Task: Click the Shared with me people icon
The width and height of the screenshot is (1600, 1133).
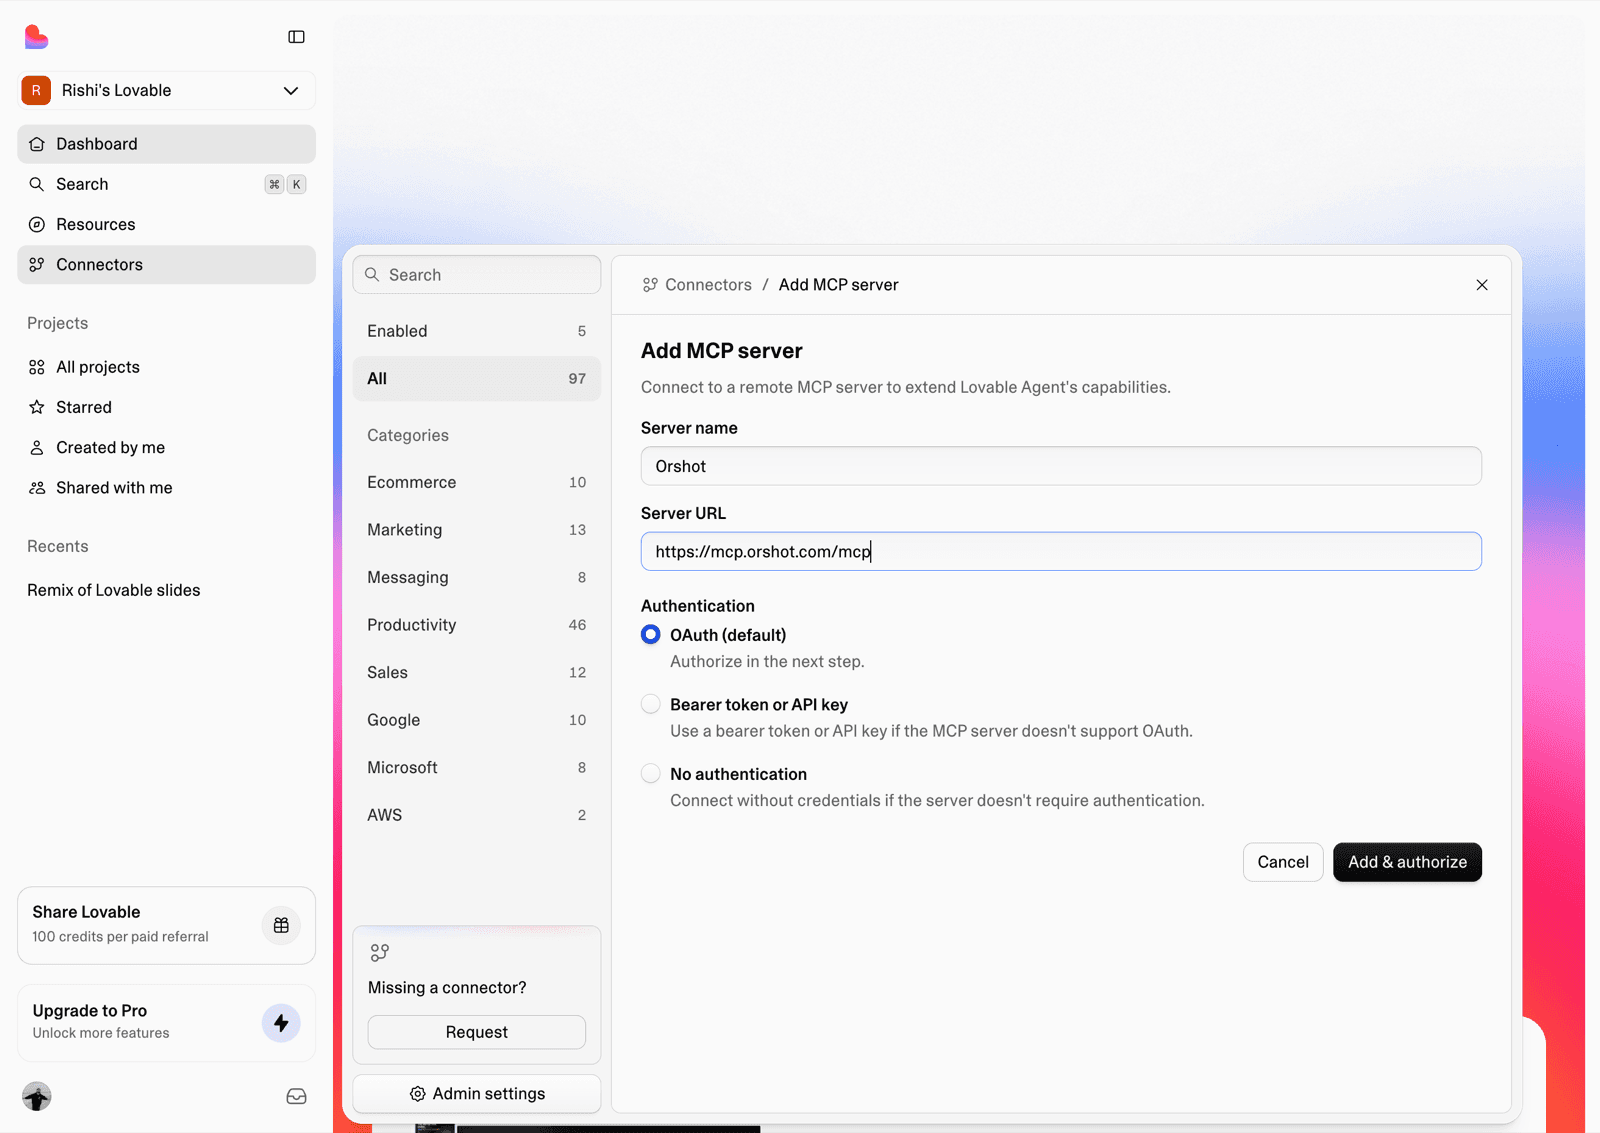Action: (x=37, y=487)
